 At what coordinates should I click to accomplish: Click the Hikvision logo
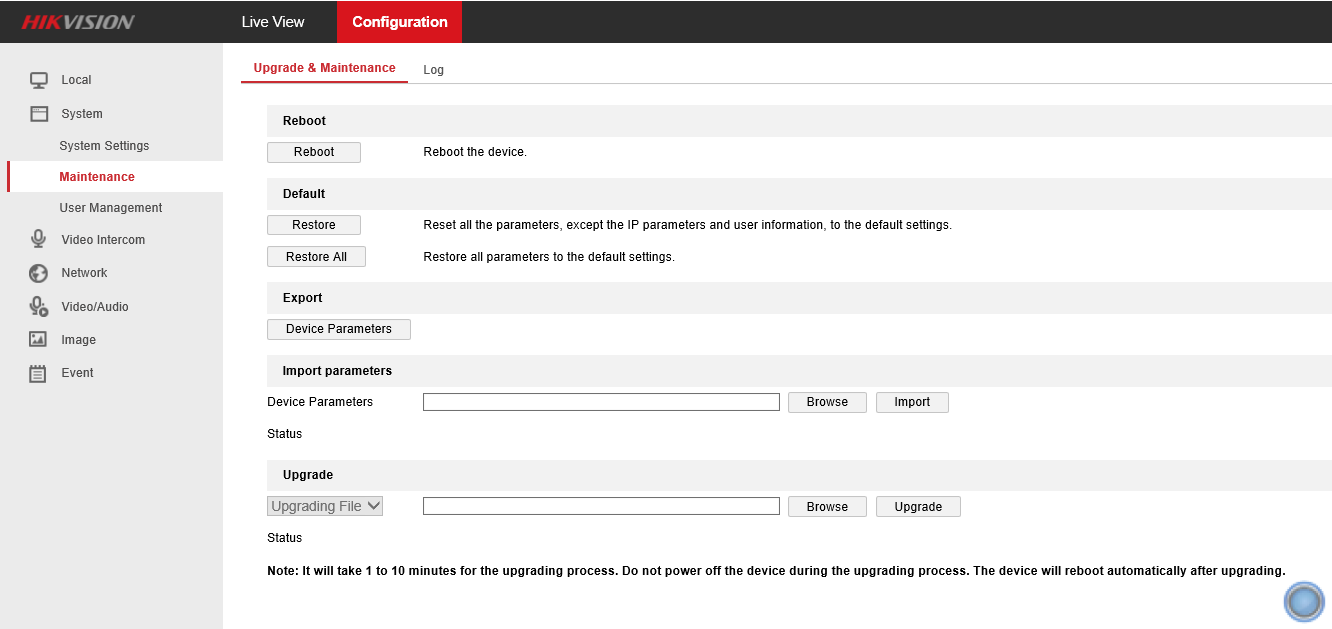(78, 22)
